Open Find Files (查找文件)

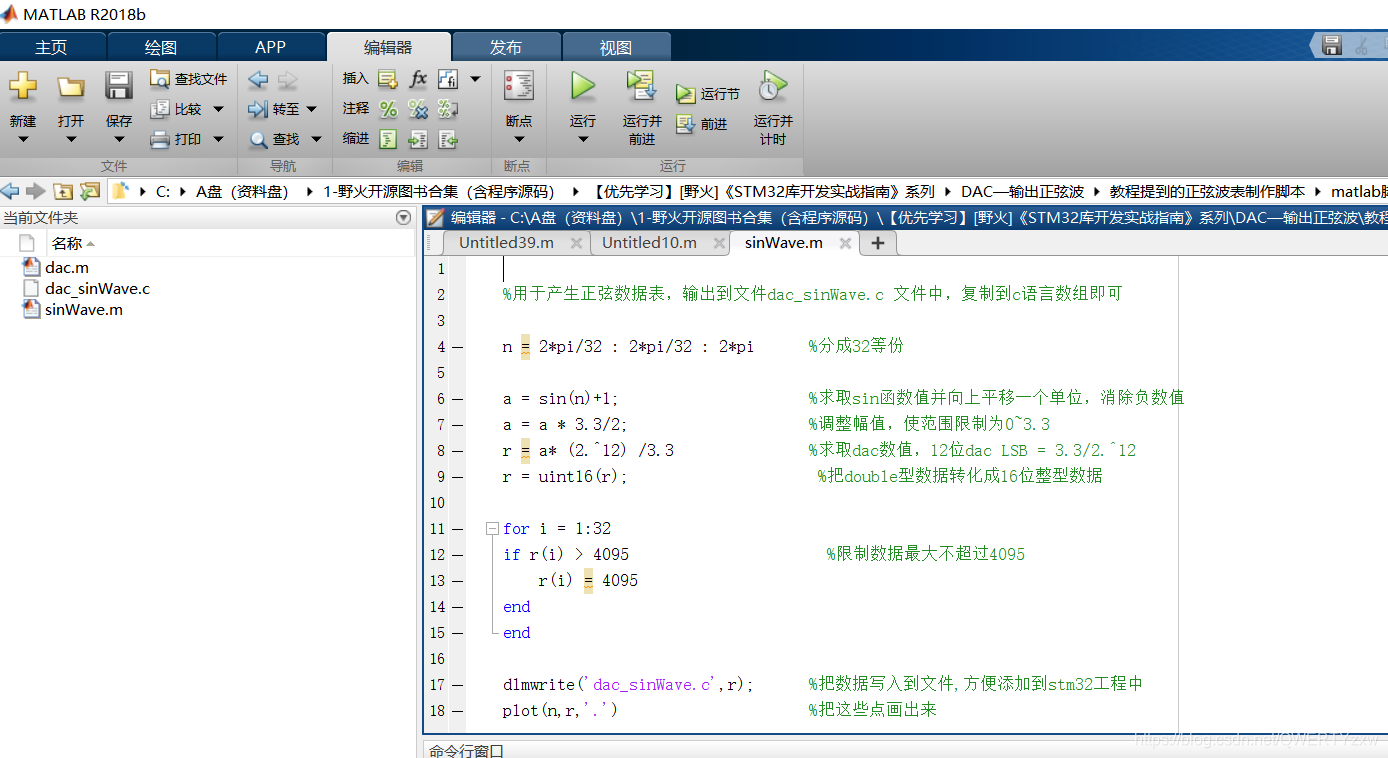click(x=188, y=79)
